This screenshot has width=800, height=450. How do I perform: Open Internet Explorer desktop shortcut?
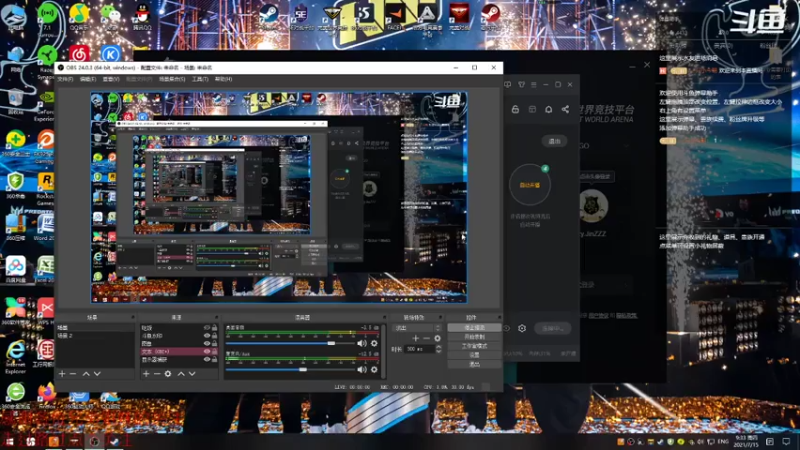pos(15,356)
